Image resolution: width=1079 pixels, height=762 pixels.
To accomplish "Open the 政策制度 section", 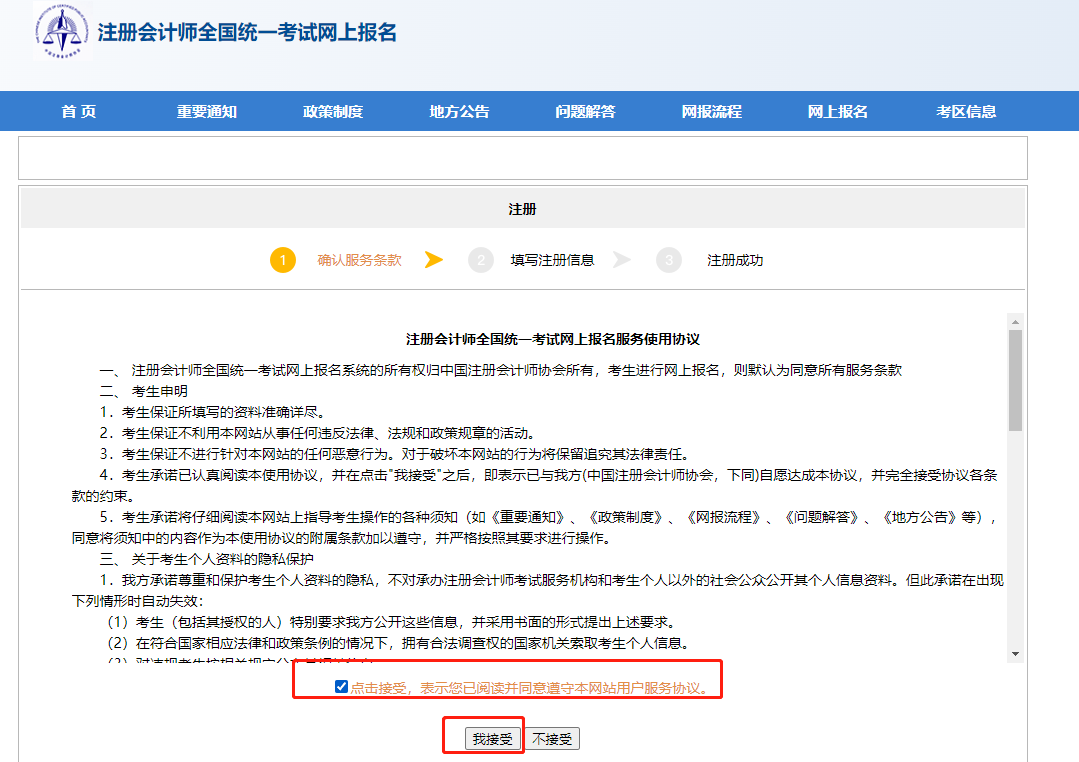I will [334, 111].
